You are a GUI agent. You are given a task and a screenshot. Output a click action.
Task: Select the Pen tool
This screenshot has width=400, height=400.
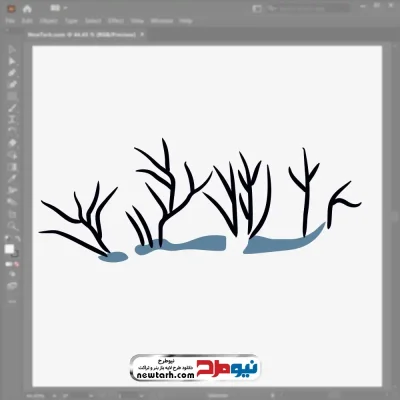pyautogui.click(x=12, y=73)
